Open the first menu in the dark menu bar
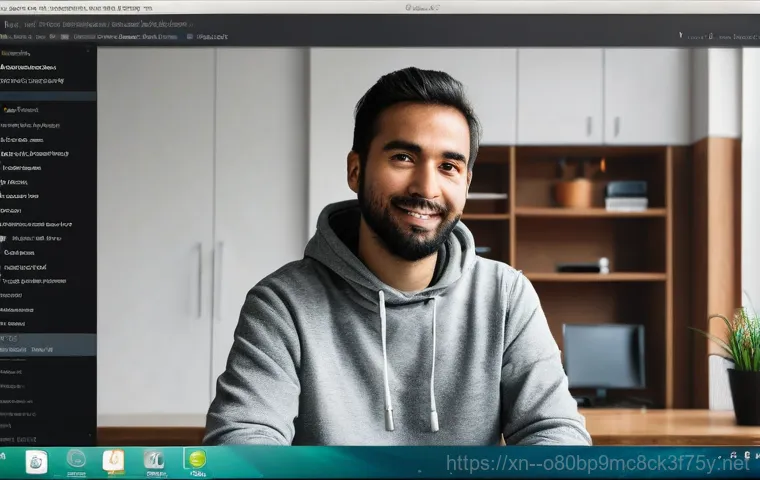Viewport: 760px width, 480px height. 14,22
